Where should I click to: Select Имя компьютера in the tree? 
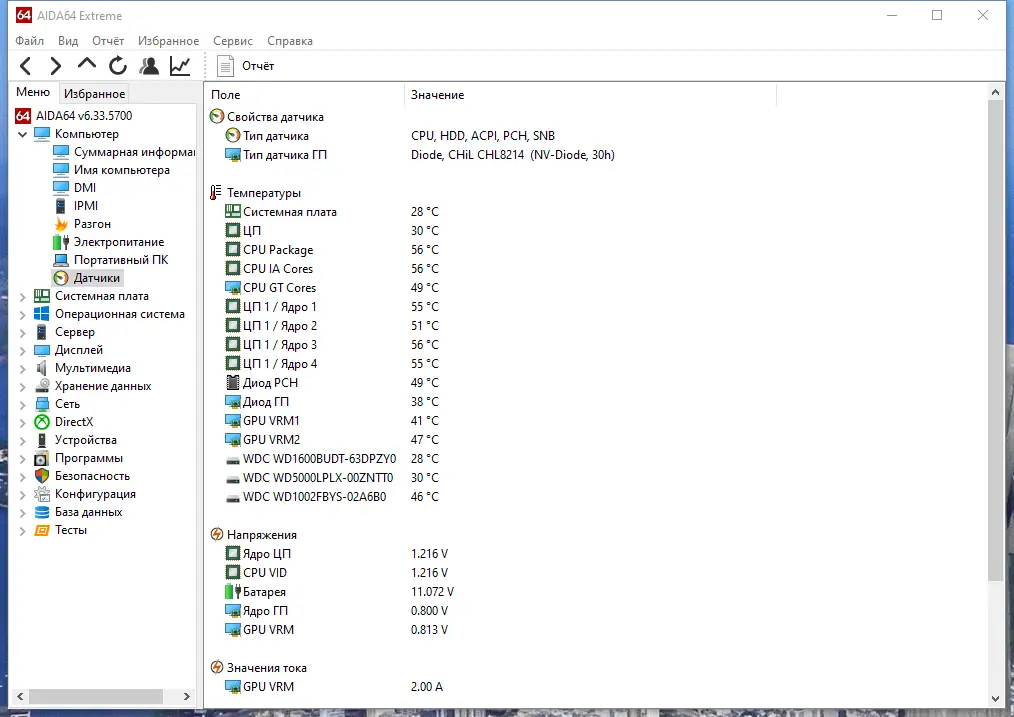(x=122, y=170)
